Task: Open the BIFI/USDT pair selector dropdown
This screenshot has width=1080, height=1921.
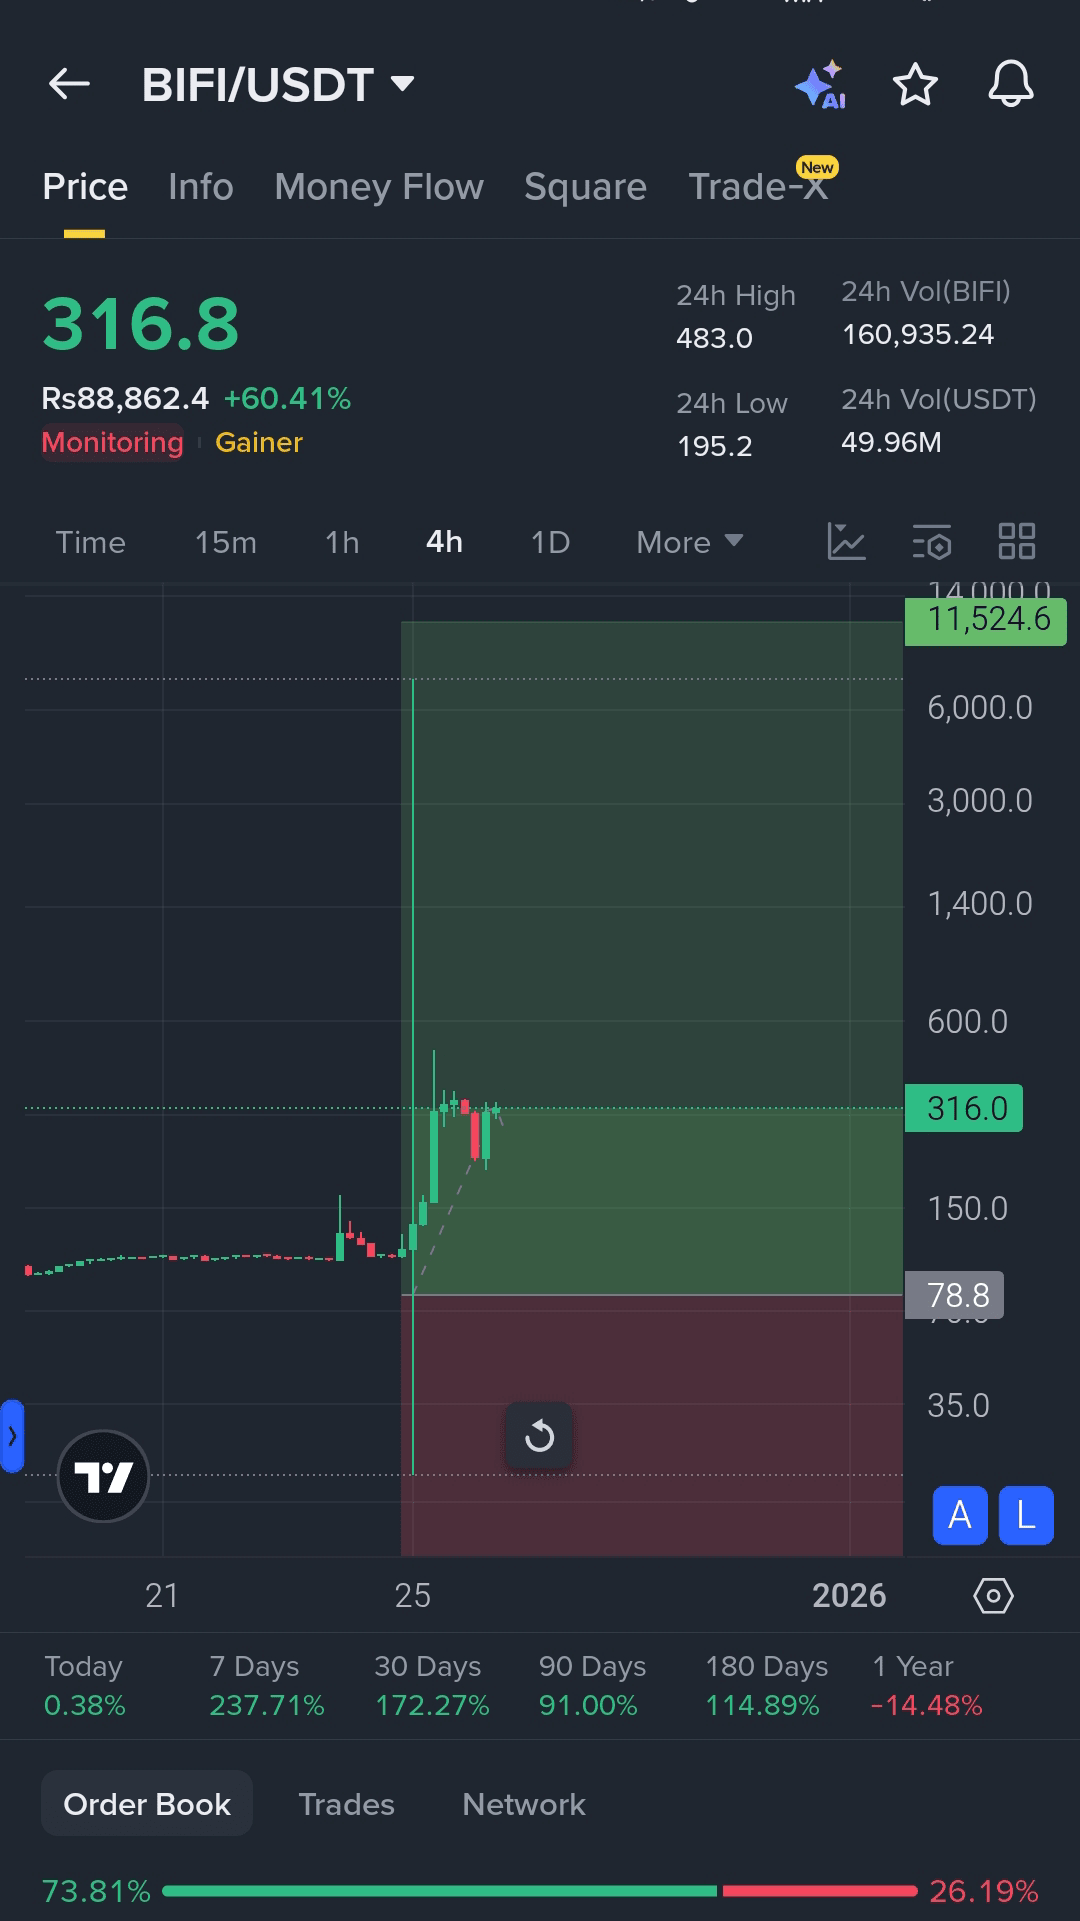Action: [x=278, y=85]
